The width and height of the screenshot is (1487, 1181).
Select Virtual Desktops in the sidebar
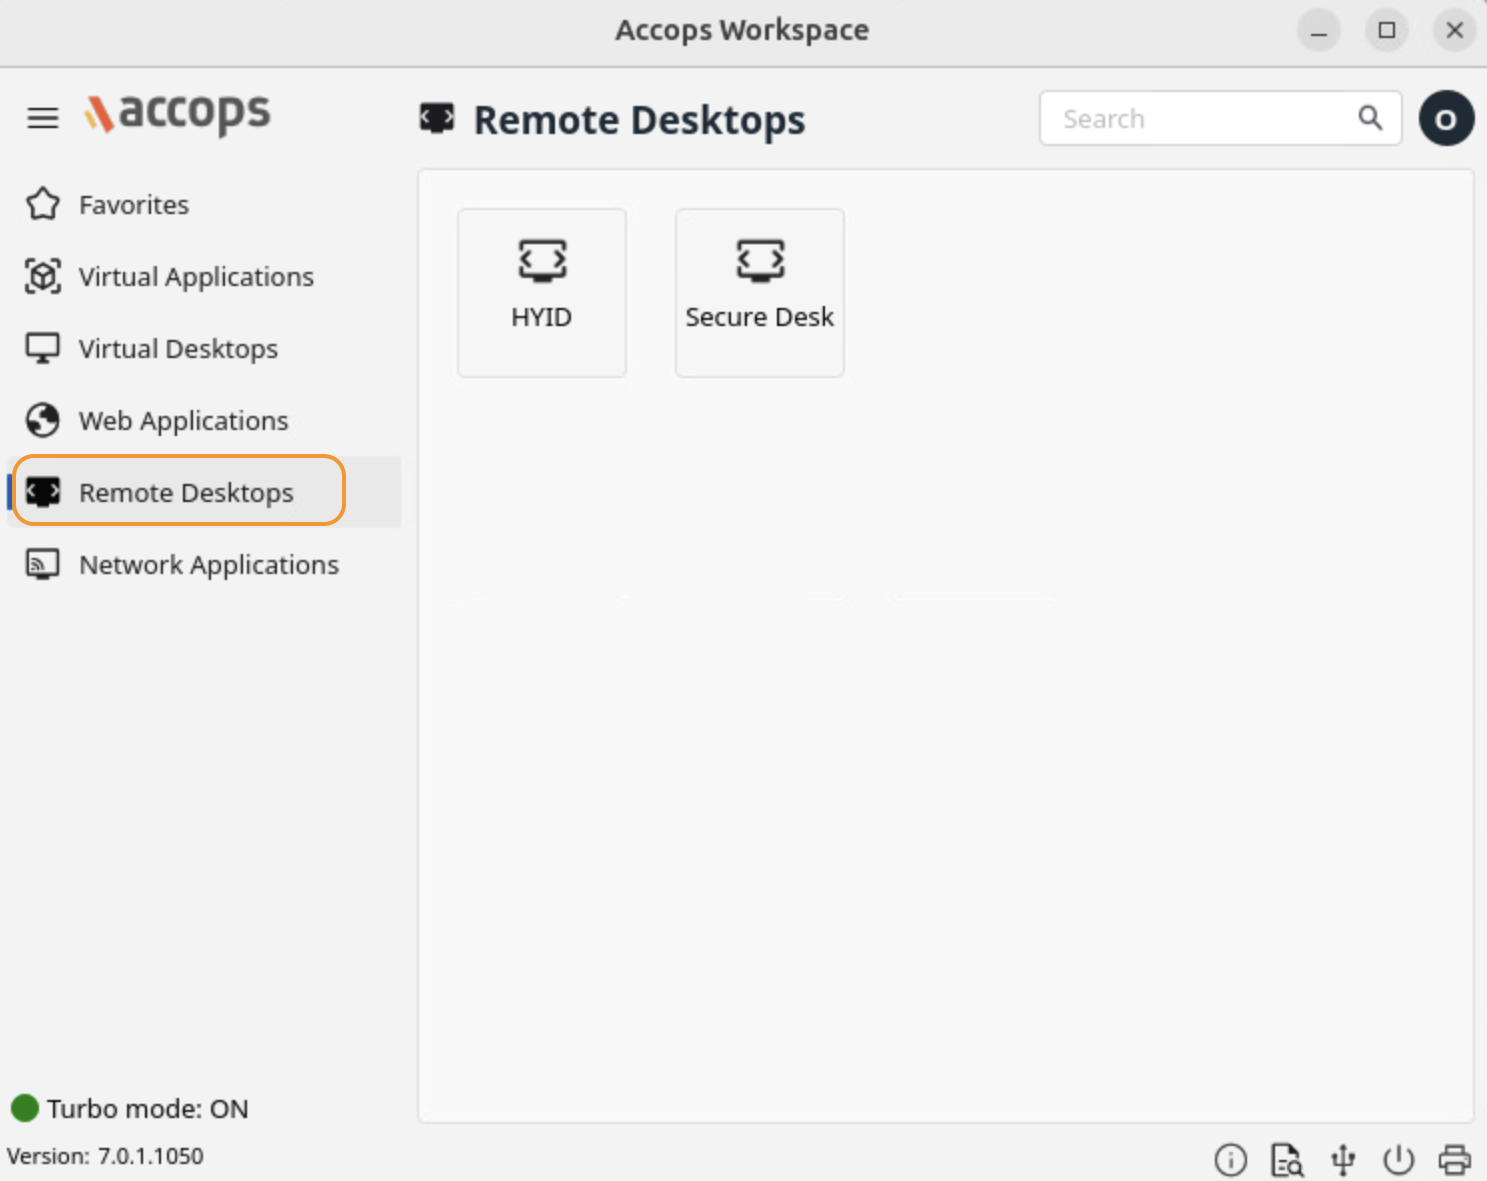tap(177, 349)
